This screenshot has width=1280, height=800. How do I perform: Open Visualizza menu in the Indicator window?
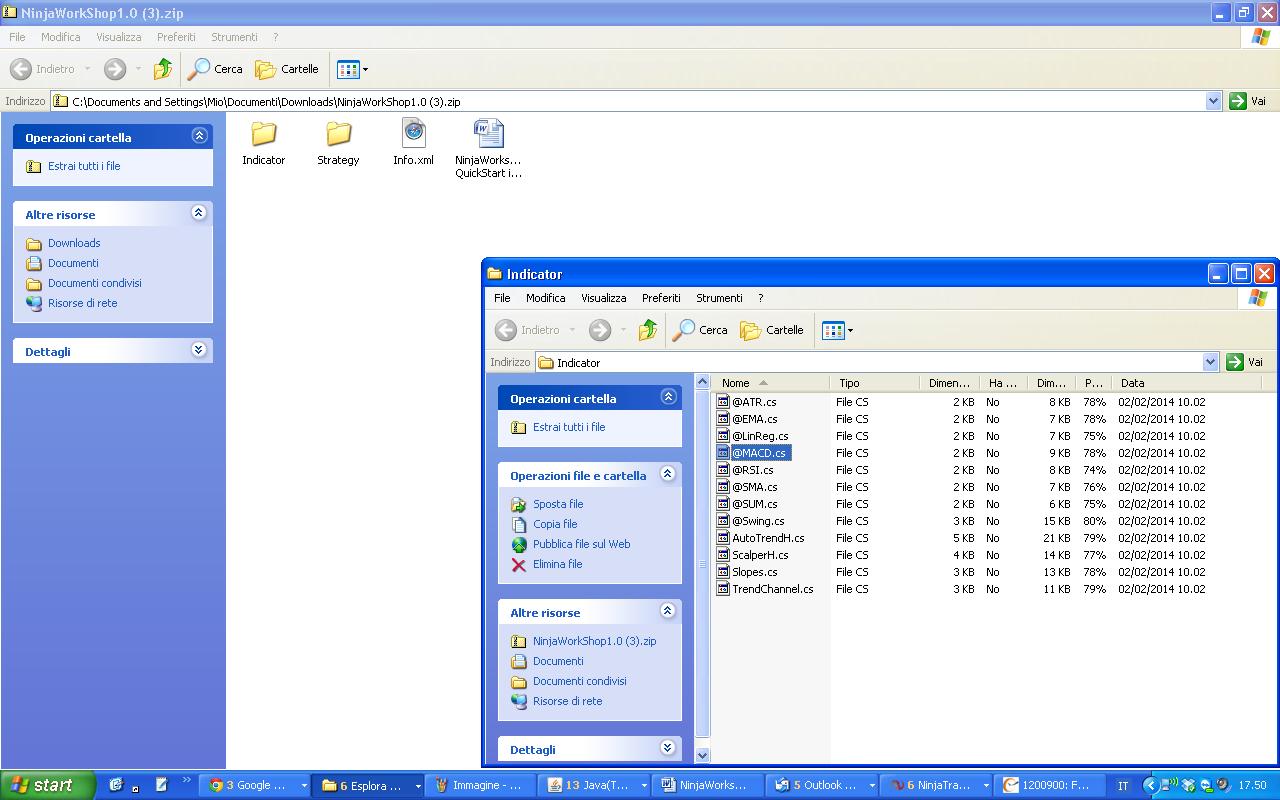point(604,298)
